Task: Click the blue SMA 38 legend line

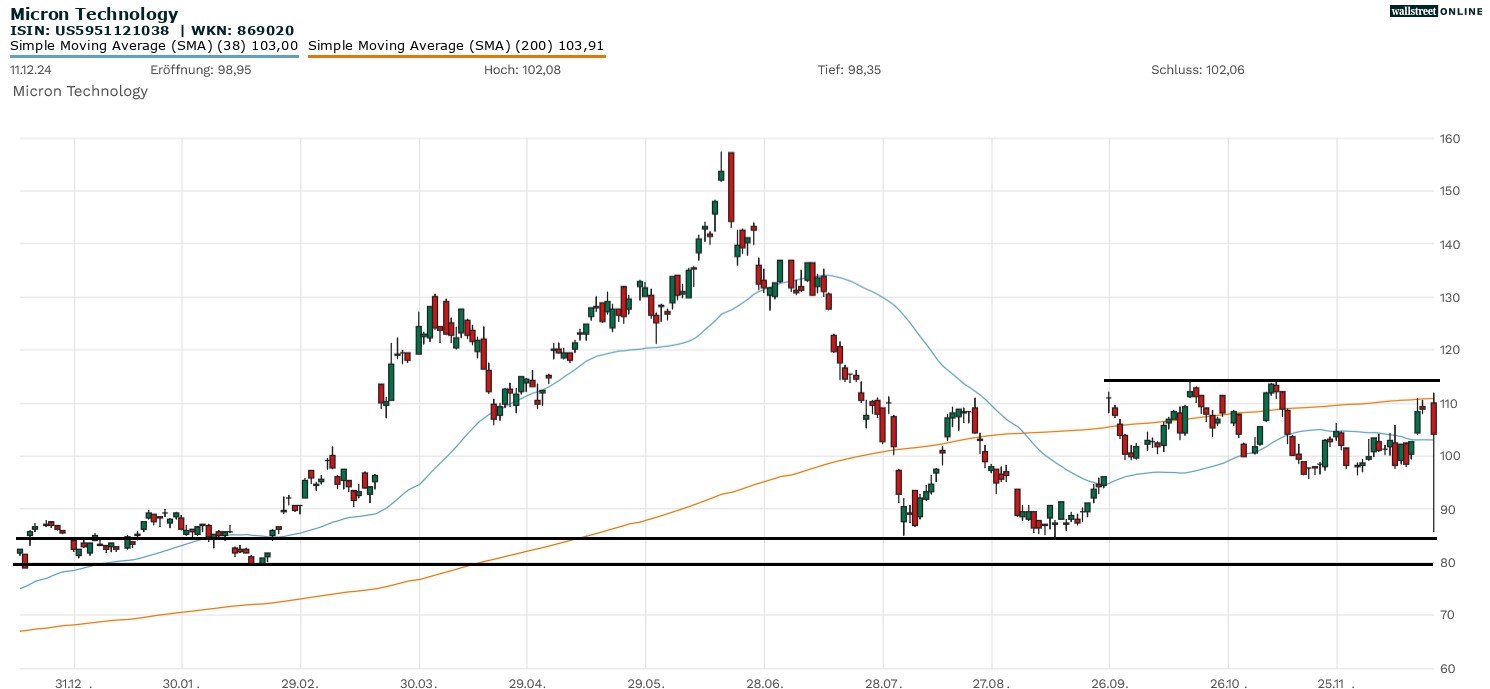Action: (x=154, y=56)
